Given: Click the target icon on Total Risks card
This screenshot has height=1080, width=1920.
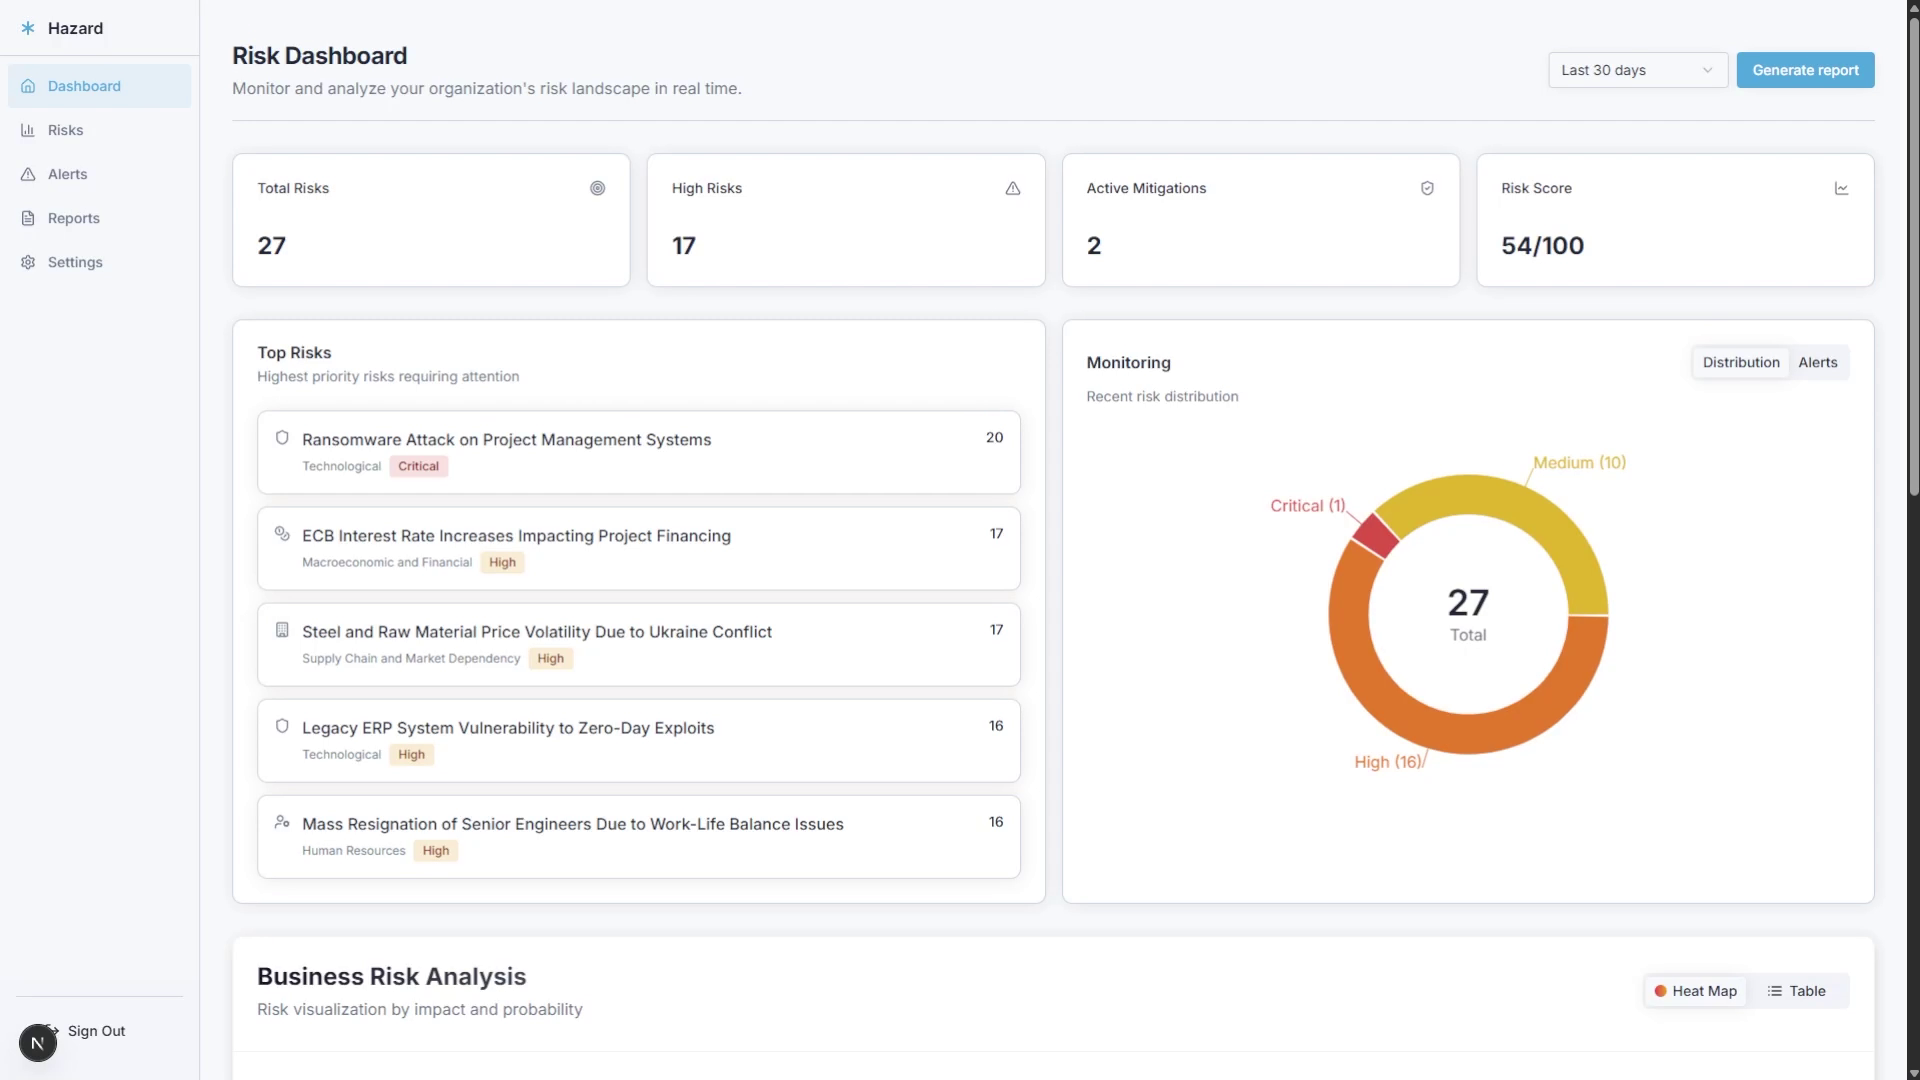Looking at the screenshot, I should pos(597,188).
